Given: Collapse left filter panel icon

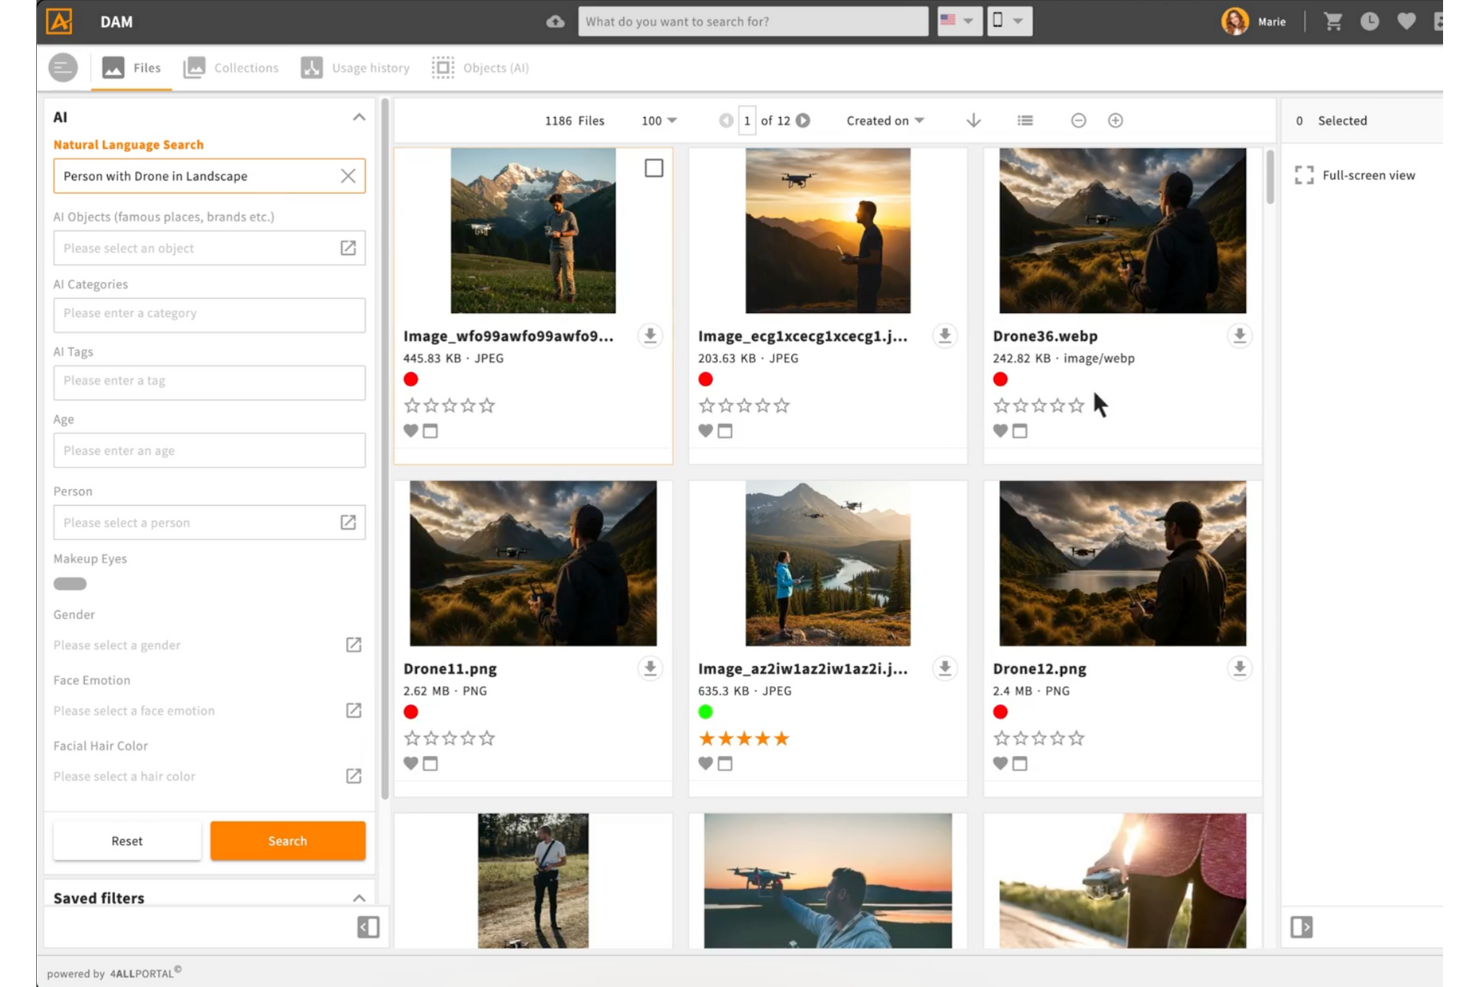Looking at the screenshot, I should 368,927.
